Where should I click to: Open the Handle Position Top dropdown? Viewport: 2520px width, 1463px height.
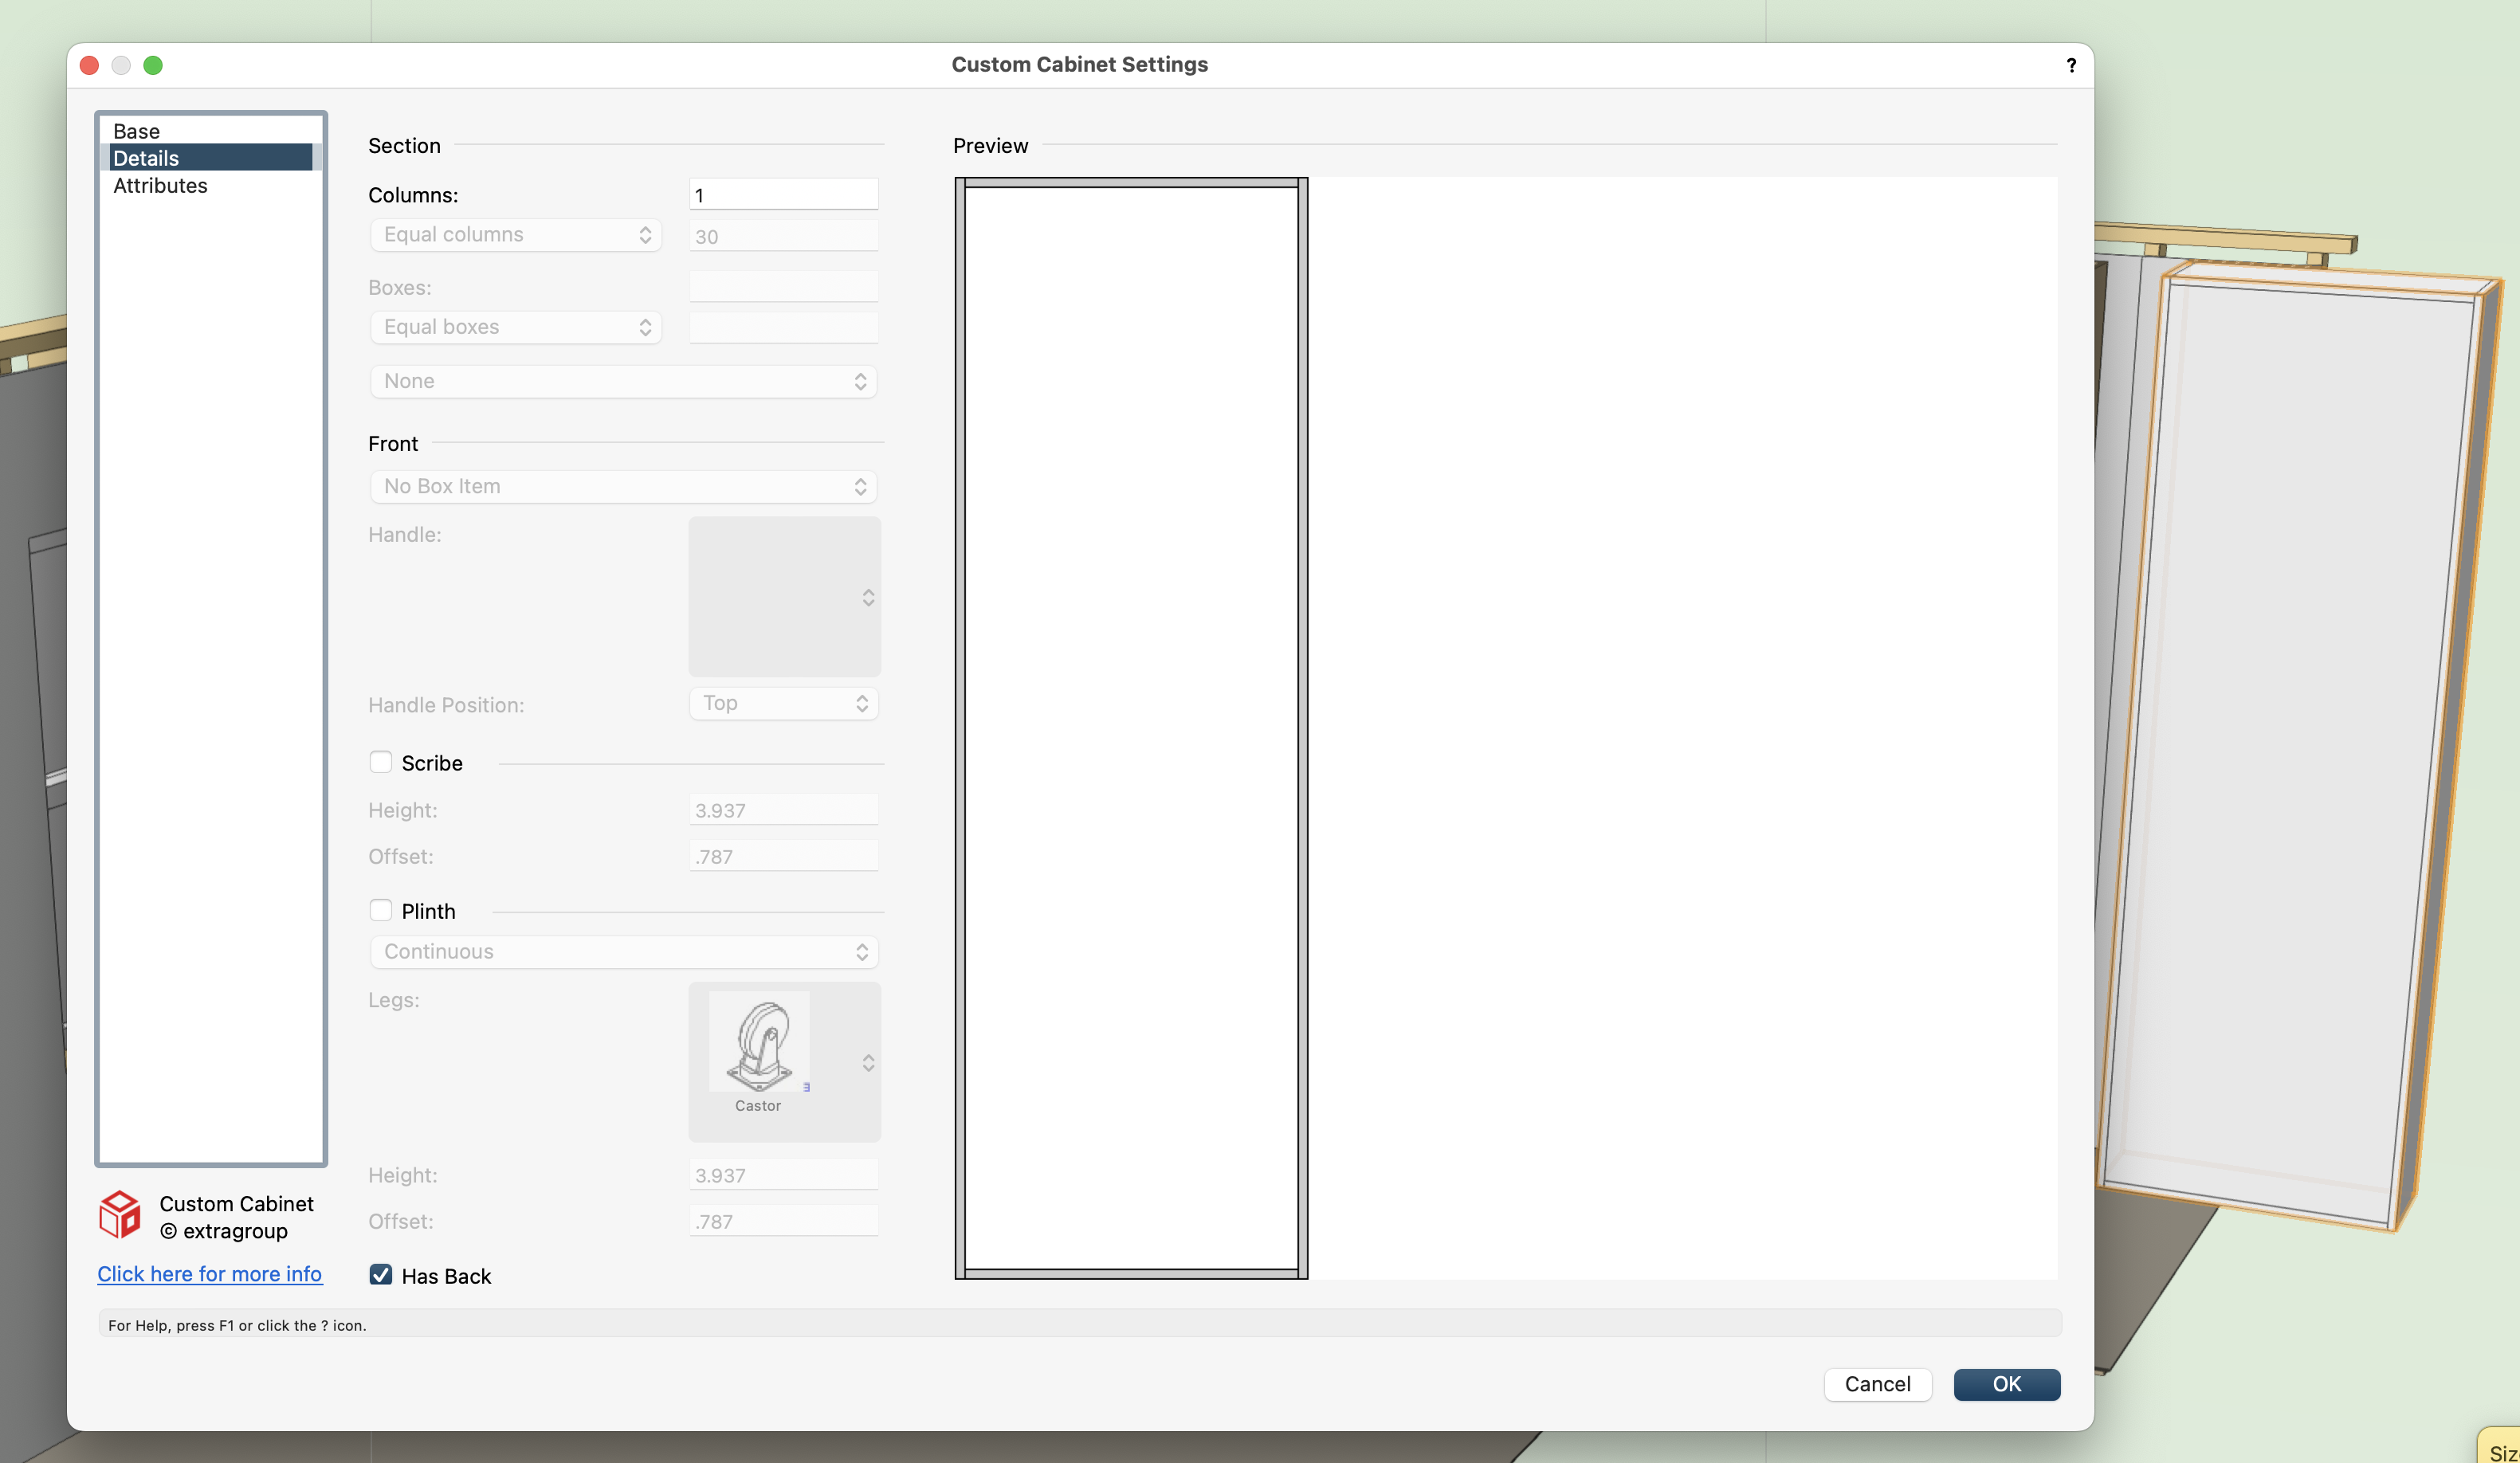pyautogui.click(x=783, y=703)
